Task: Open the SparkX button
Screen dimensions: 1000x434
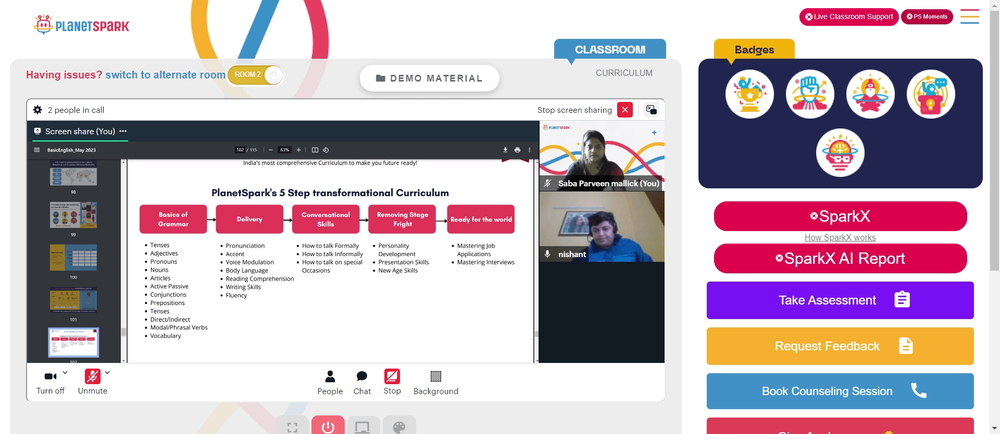Action: pyautogui.click(x=840, y=216)
